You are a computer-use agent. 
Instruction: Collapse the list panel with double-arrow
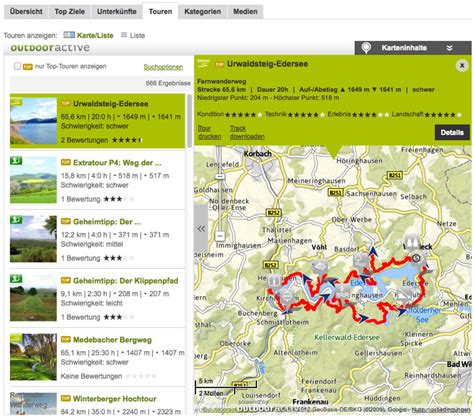tap(201, 229)
